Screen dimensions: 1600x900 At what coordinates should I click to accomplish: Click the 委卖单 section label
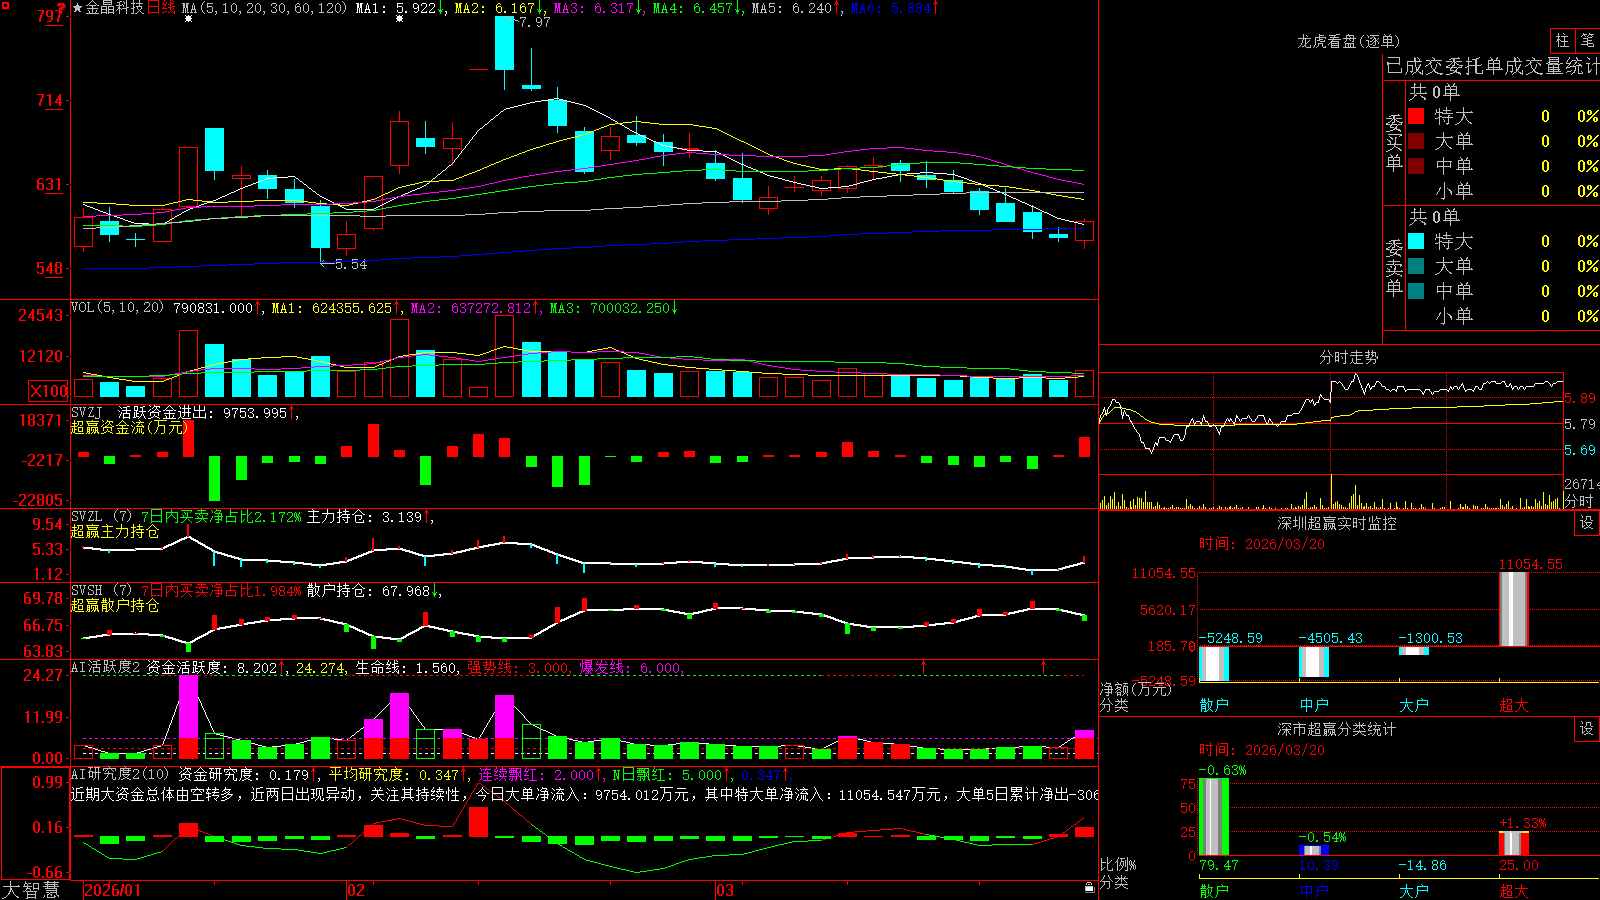click(x=1394, y=267)
